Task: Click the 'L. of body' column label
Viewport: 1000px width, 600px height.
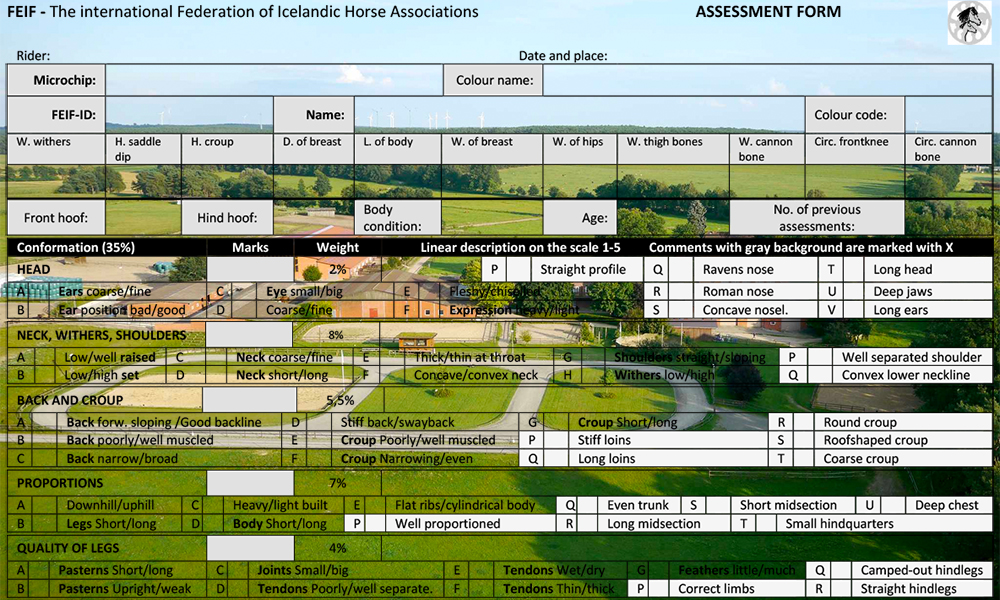Action: (388, 142)
